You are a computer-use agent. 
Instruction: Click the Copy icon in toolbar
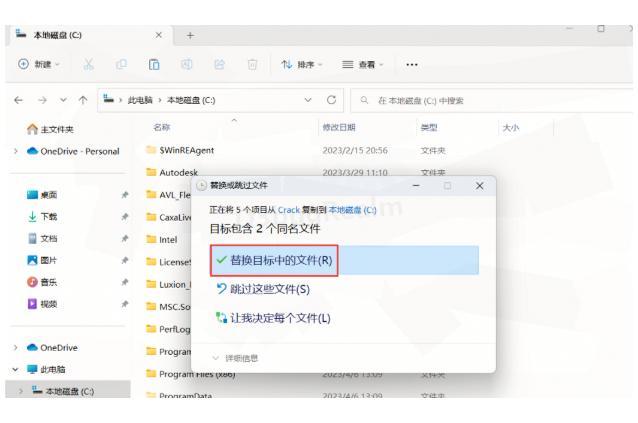tap(121, 64)
